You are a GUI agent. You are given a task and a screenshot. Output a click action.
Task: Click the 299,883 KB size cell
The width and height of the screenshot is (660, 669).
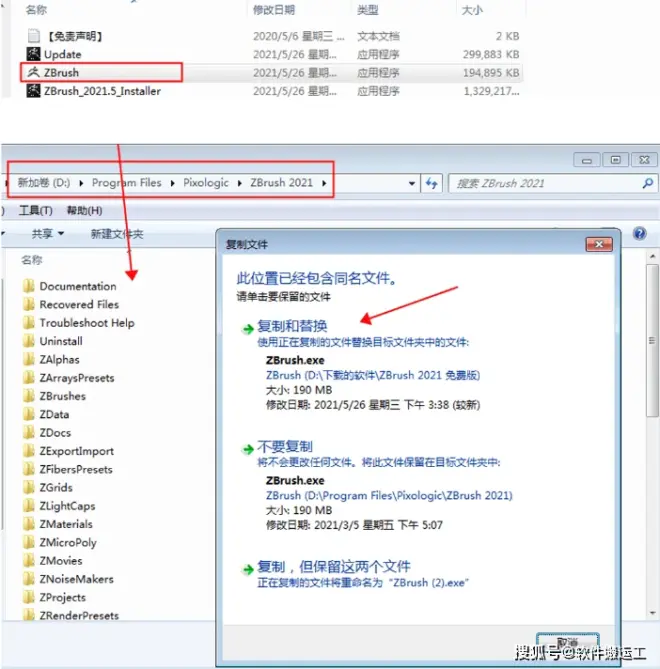click(491, 54)
